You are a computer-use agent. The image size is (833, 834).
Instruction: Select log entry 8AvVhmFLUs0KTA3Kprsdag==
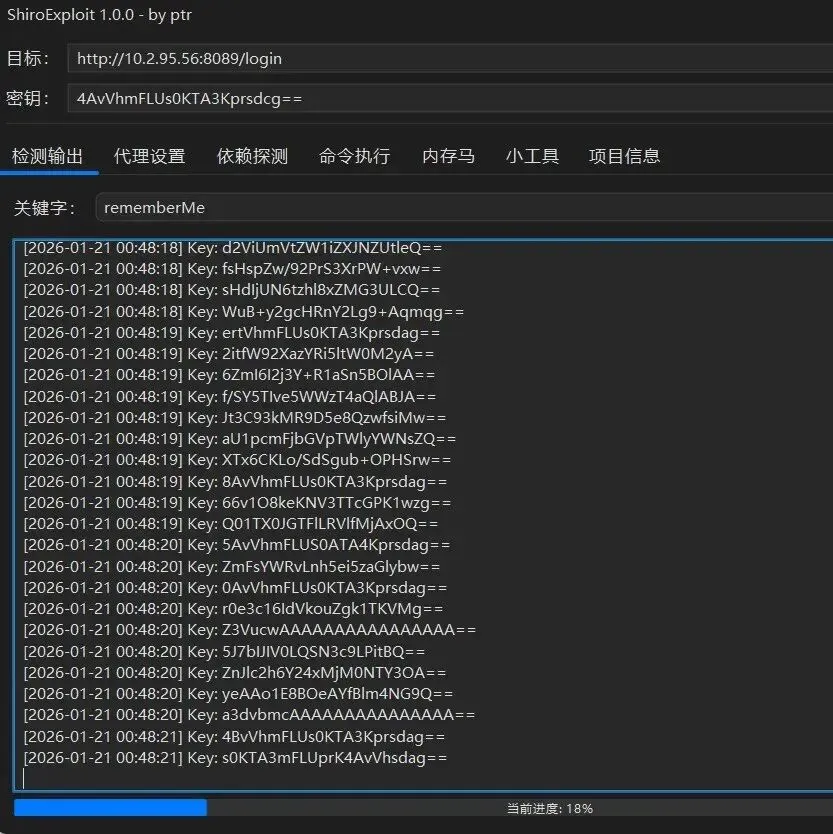pos(235,481)
